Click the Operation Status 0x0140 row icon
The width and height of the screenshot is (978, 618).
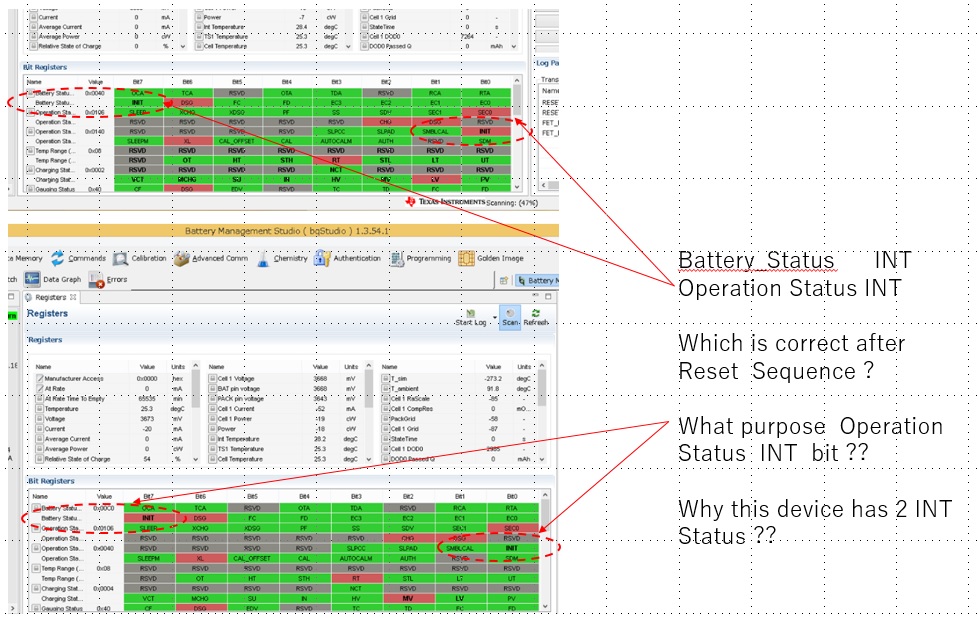point(30,132)
